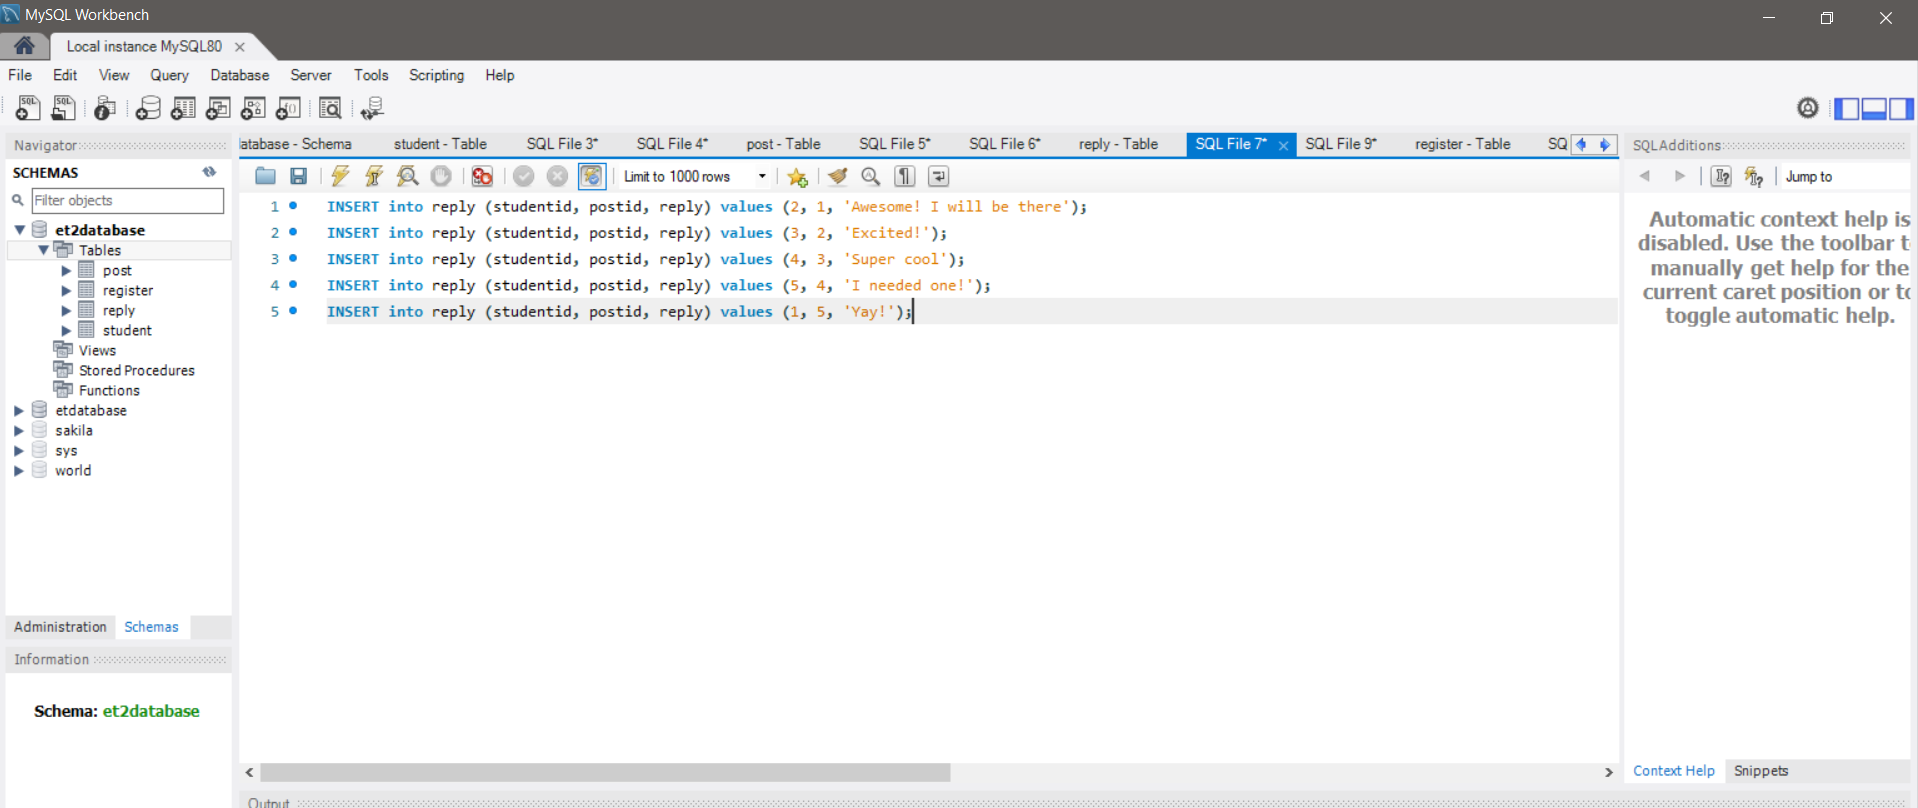
Task: Toggle left sidebar panel visibility
Action: pyautogui.click(x=1846, y=108)
